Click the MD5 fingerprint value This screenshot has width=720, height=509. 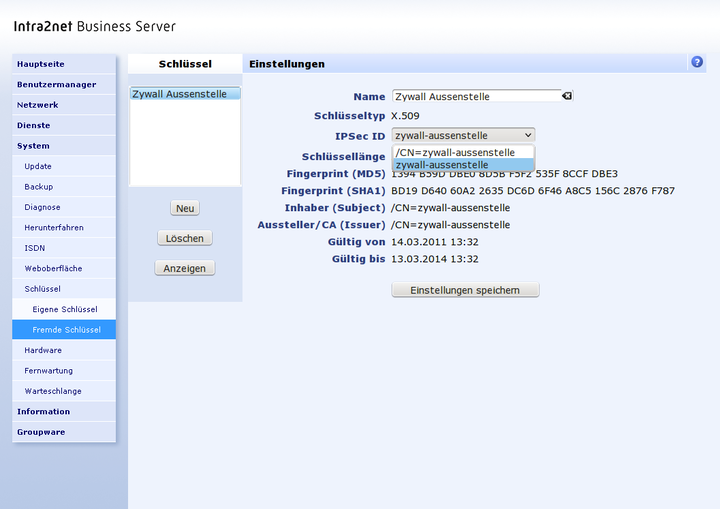[504, 174]
